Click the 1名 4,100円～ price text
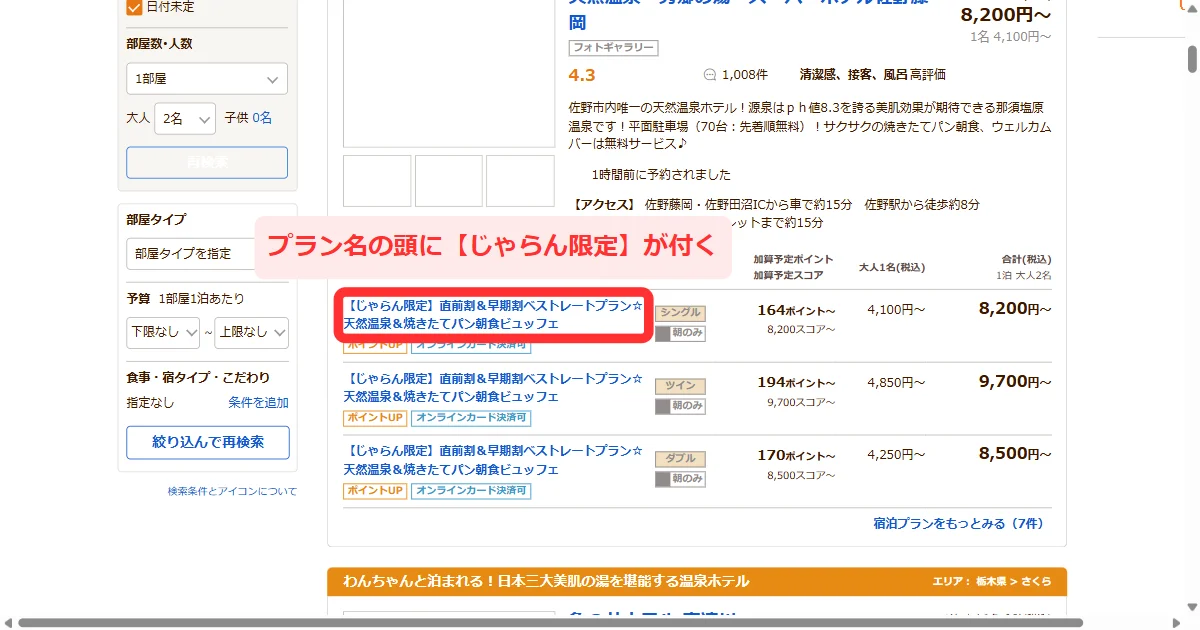The image size is (1200, 630). click(x=1010, y=37)
